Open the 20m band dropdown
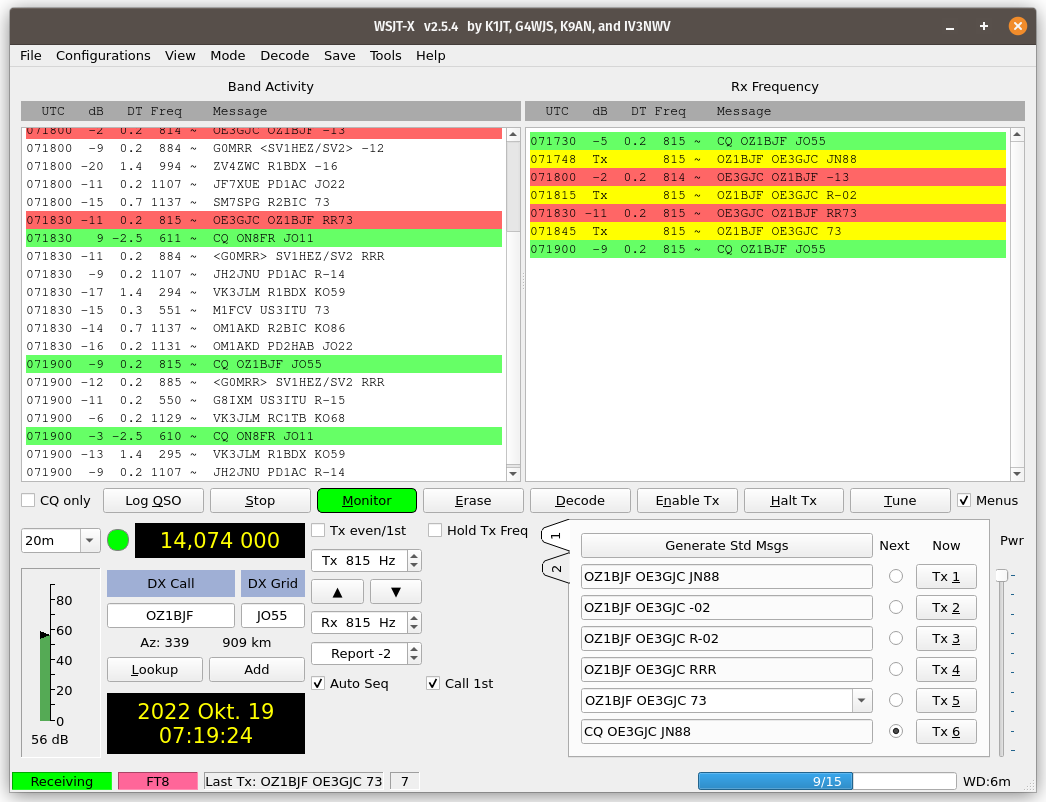The width and height of the screenshot is (1046, 802). 90,540
